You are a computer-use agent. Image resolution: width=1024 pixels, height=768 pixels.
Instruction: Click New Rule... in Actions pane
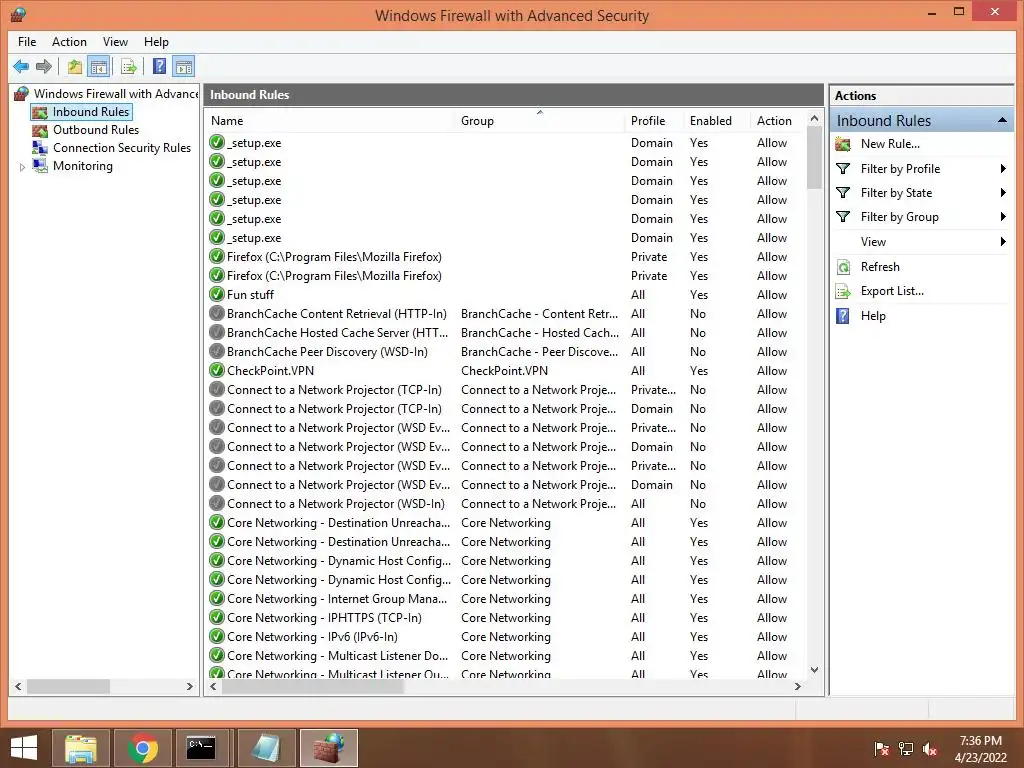[x=890, y=144]
